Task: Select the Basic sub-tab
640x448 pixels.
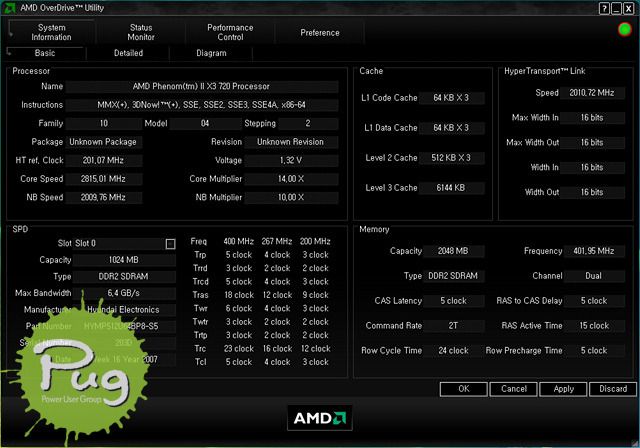Action: pos(45,53)
